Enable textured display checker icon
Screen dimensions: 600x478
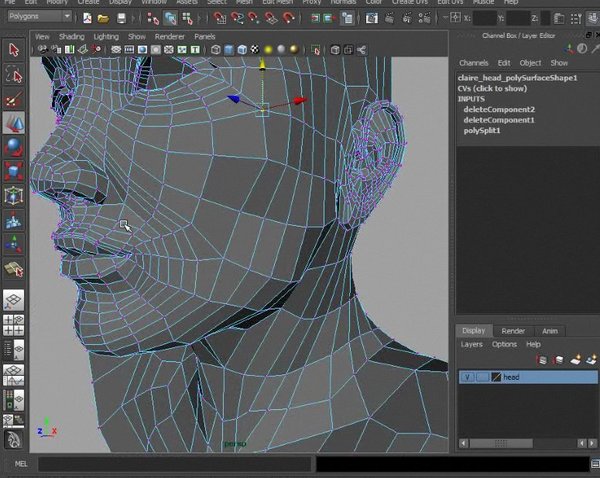pos(255,50)
